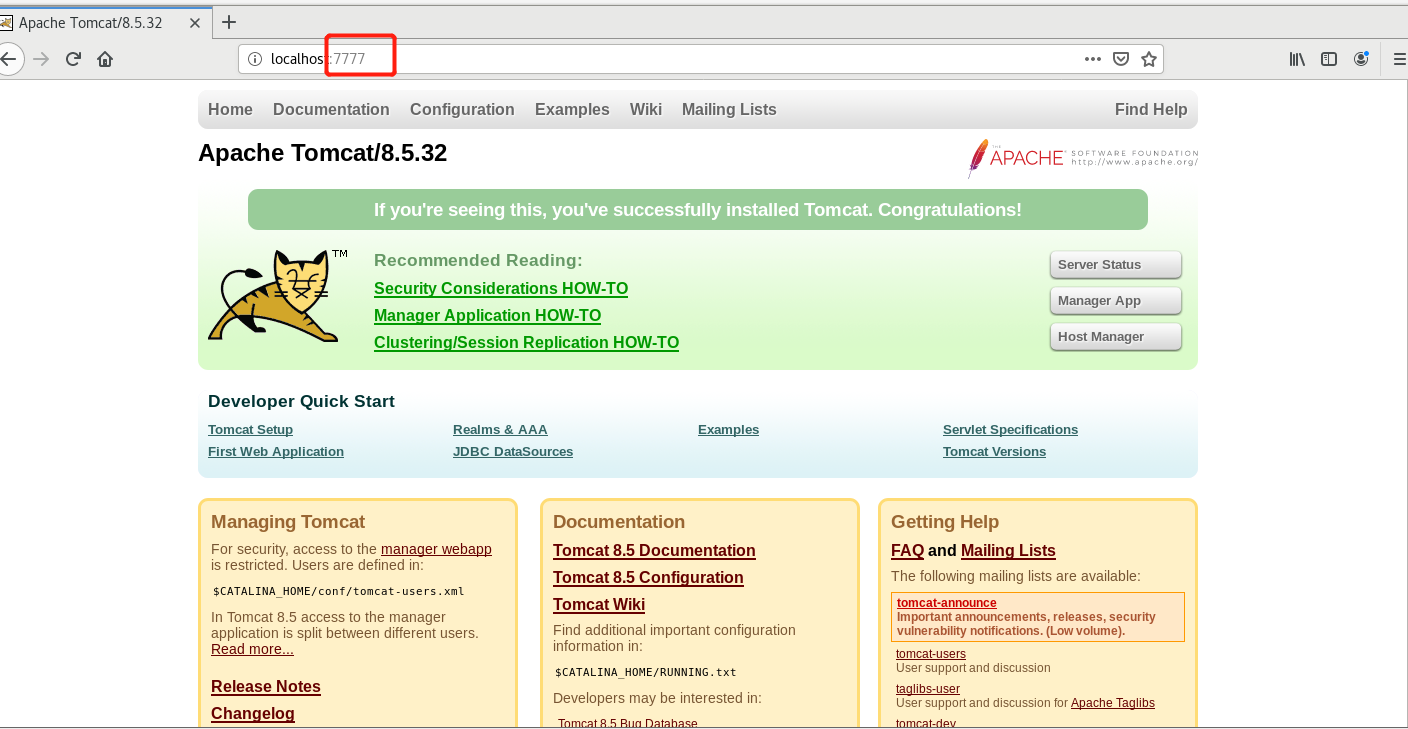Click the manager webapp link
1408x729 pixels.
point(436,549)
